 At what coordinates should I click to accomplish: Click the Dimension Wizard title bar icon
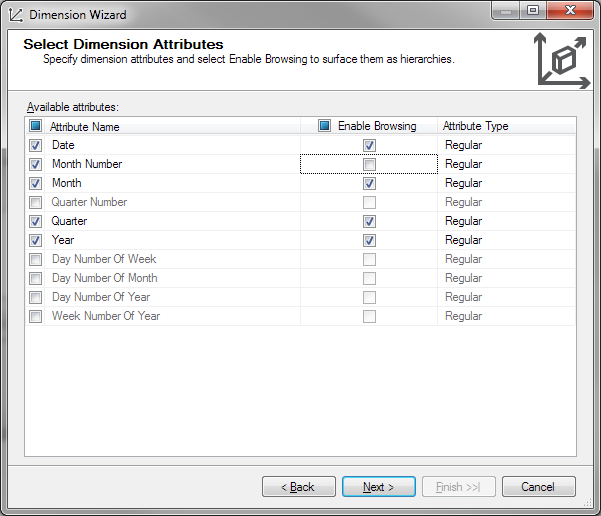(x=14, y=15)
